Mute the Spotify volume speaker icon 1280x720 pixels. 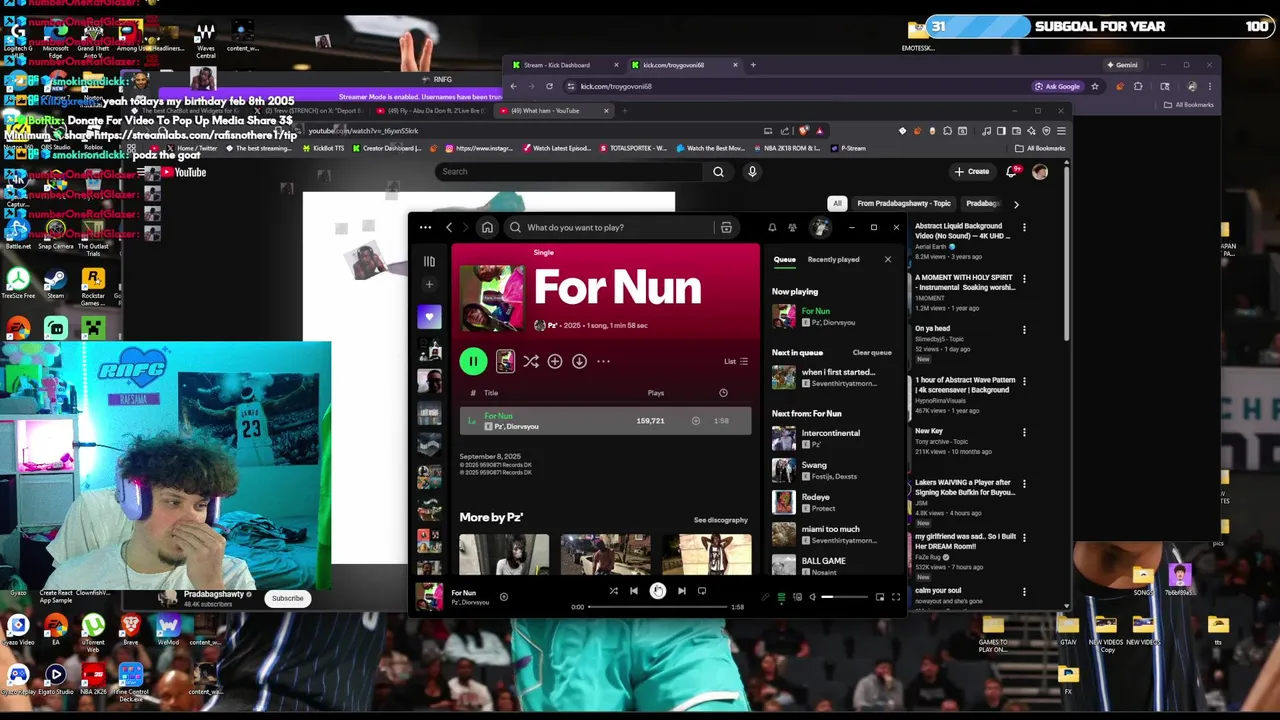pyautogui.click(x=812, y=597)
